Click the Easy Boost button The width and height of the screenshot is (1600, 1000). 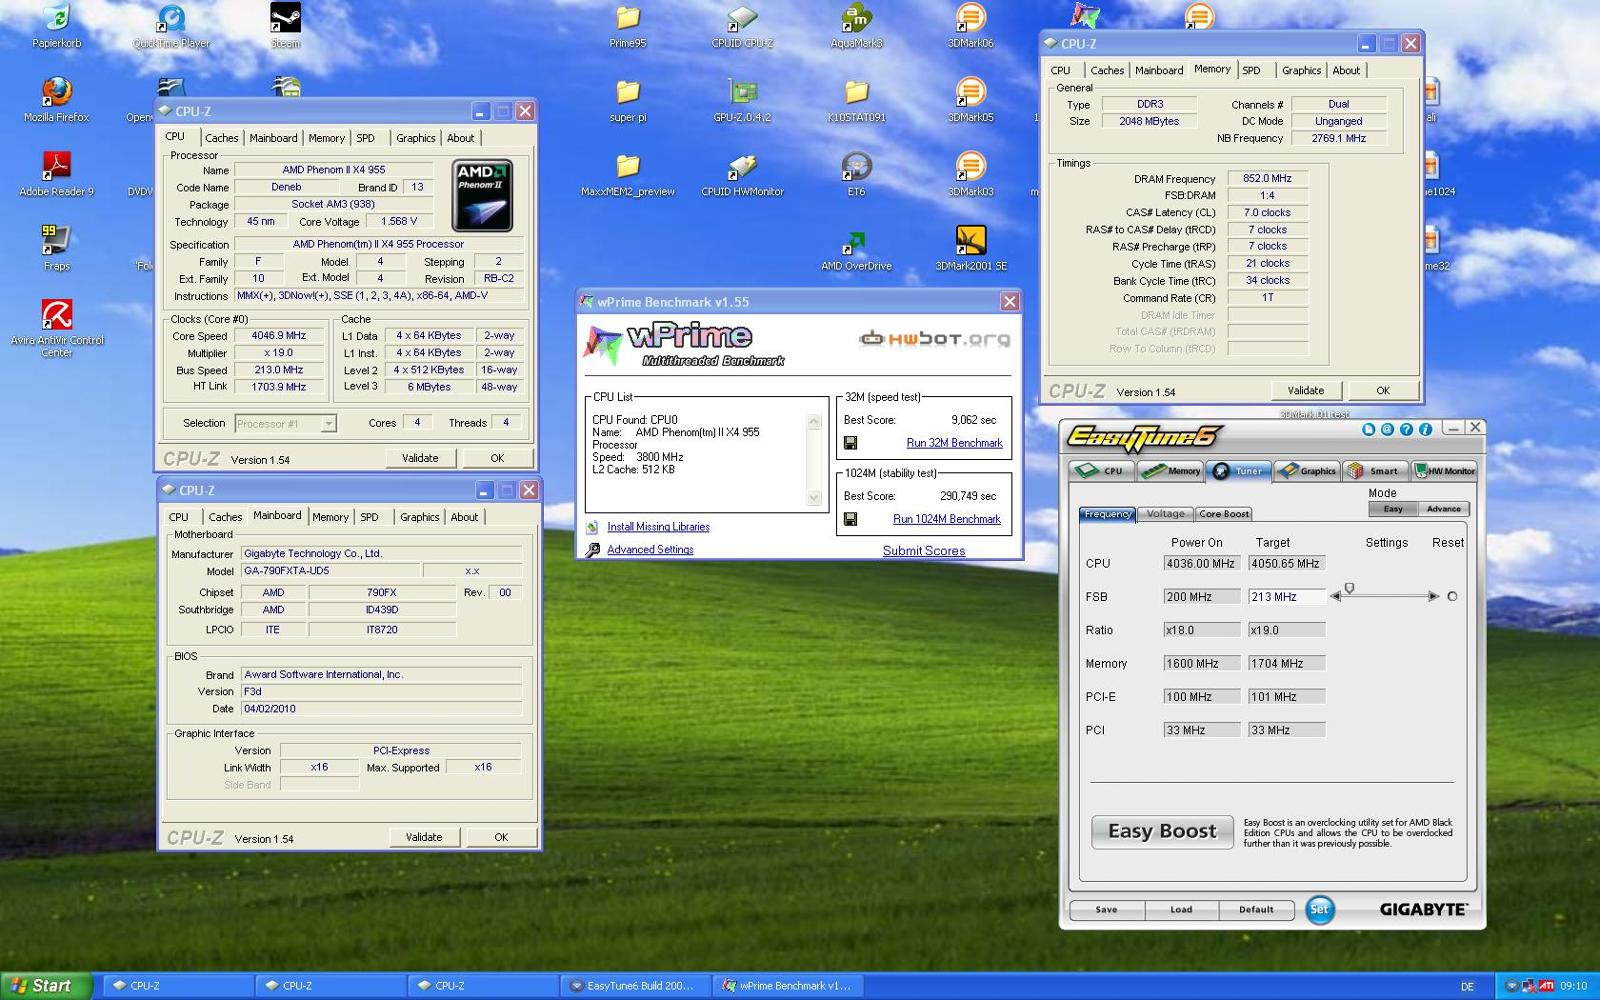click(x=1162, y=831)
